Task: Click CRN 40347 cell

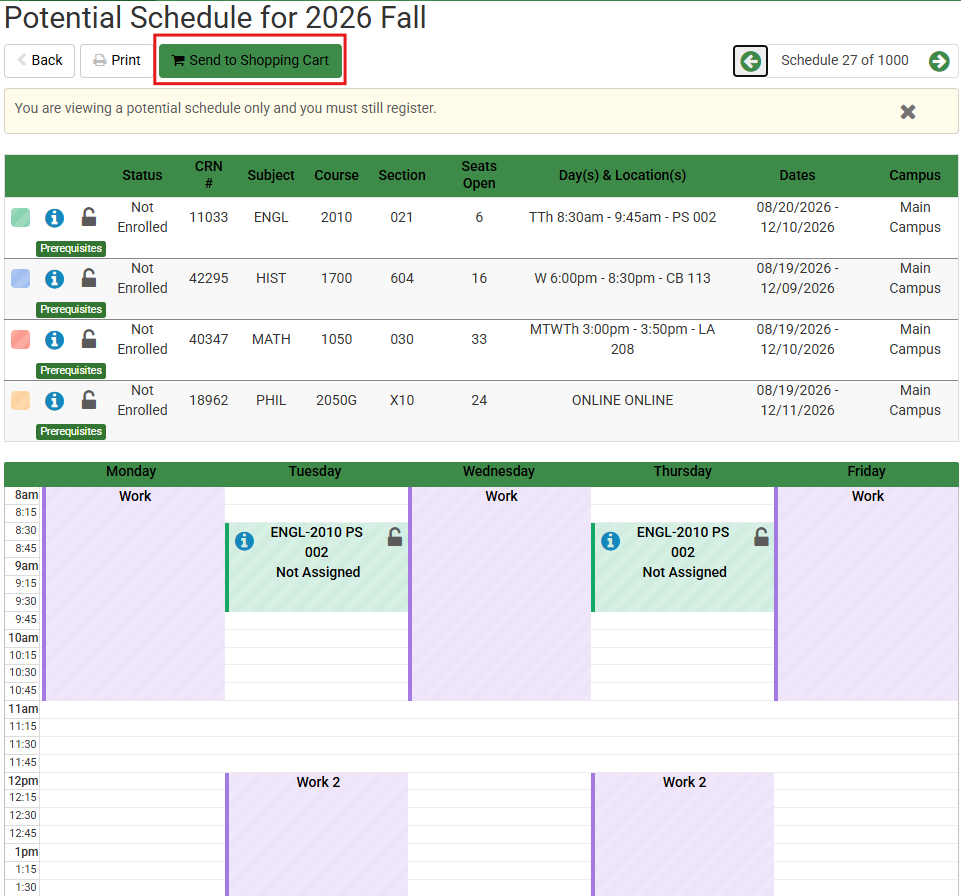Action: [208, 340]
